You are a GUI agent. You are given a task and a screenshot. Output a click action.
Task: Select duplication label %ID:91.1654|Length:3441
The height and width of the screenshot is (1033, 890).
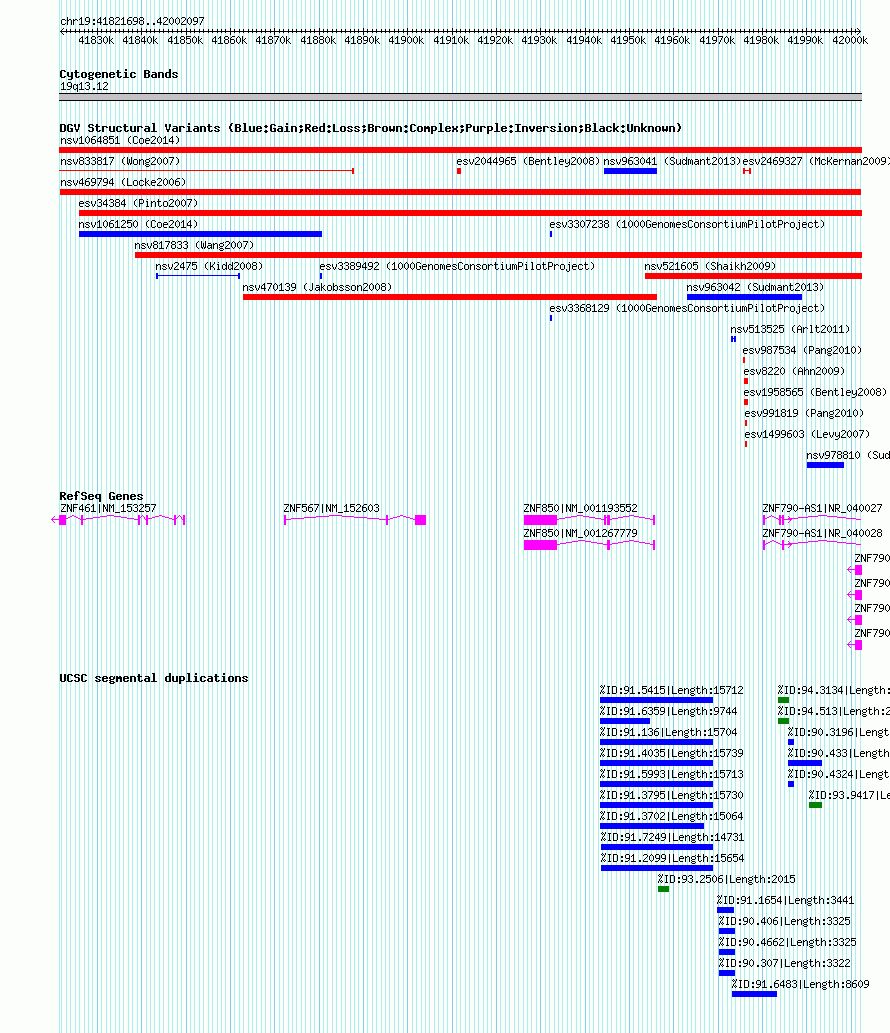(785, 901)
